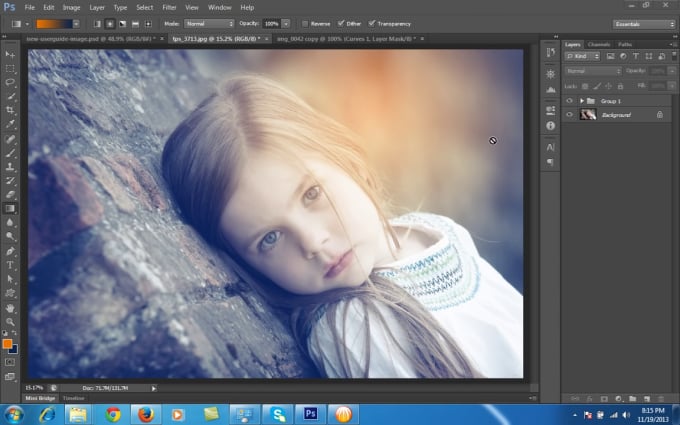Click the dark blue background color swatch

pyautogui.click(x=14, y=350)
